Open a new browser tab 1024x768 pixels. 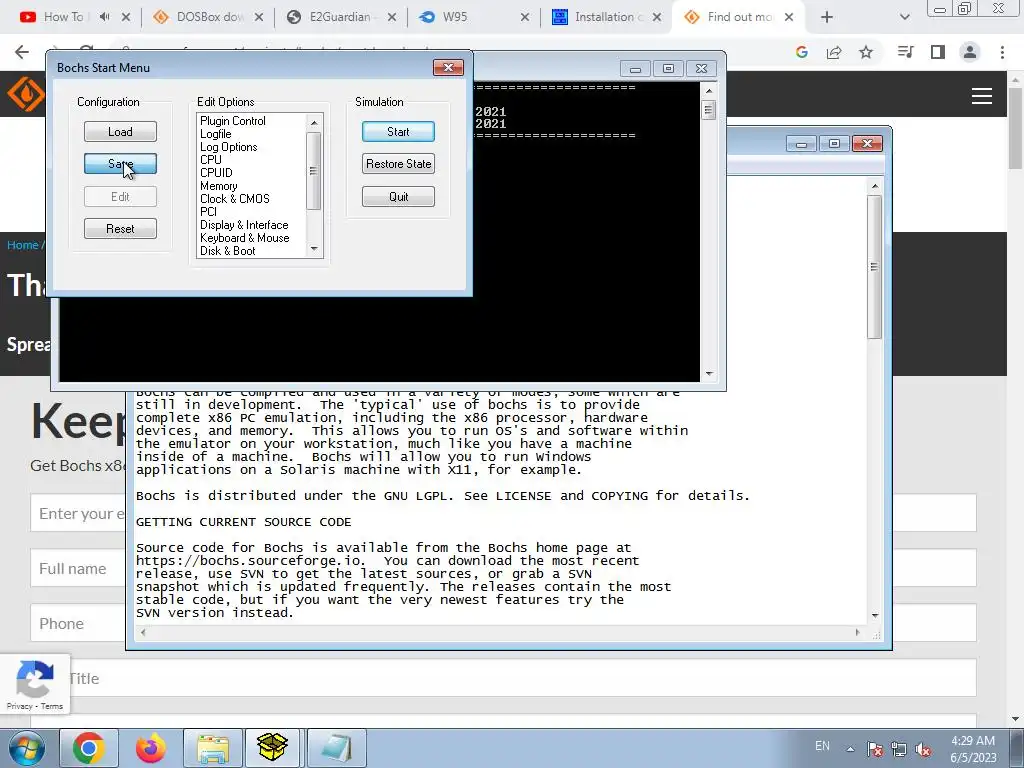[x=827, y=17]
